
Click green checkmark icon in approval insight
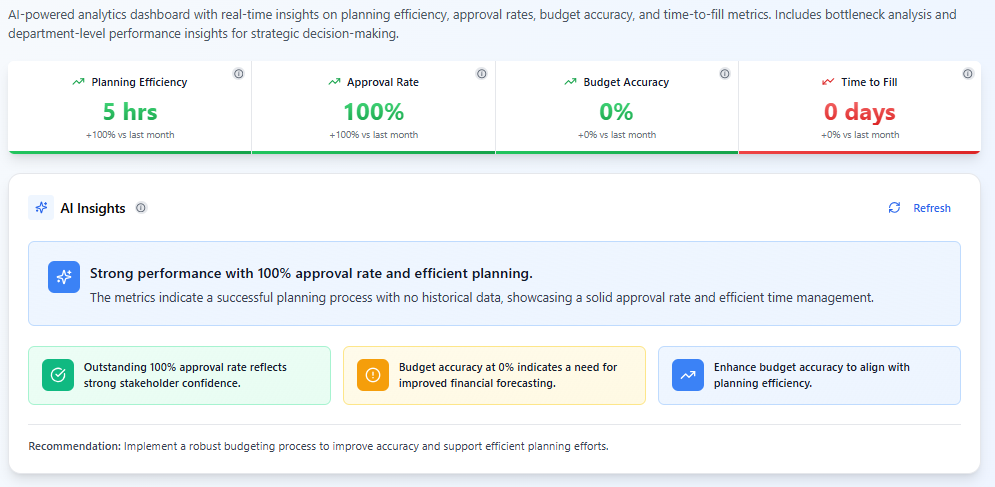click(x=58, y=375)
